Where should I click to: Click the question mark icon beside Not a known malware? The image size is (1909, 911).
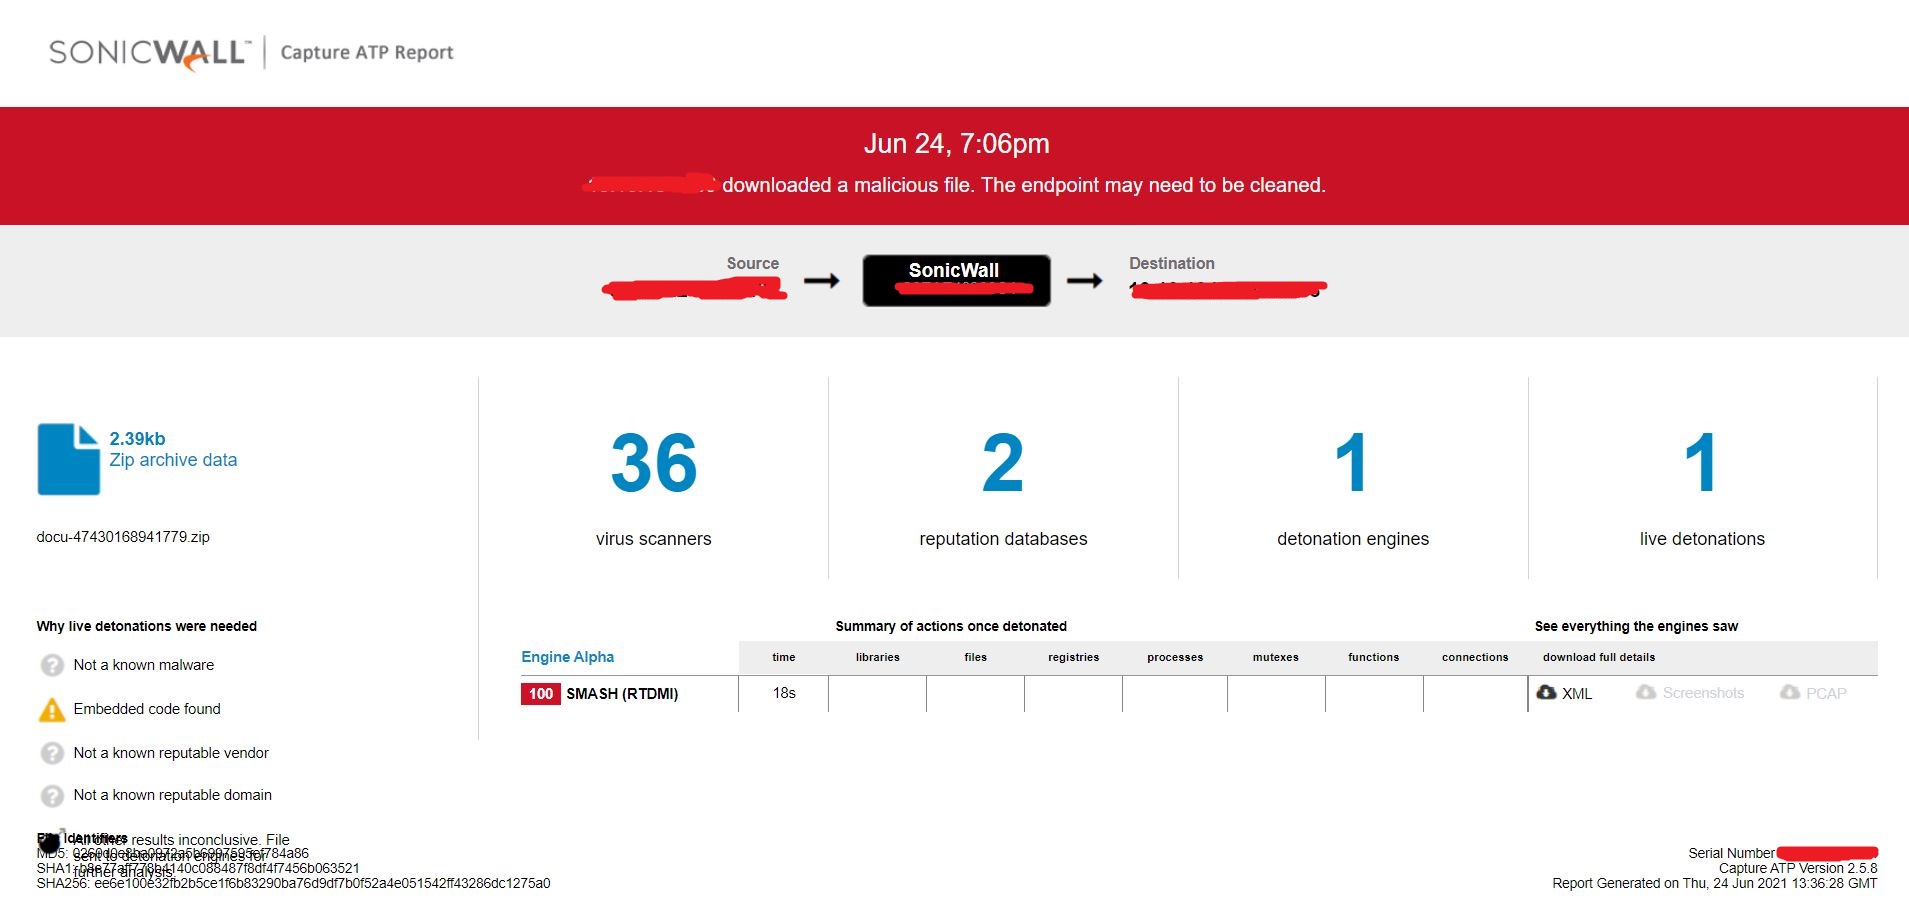pyautogui.click(x=52, y=665)
